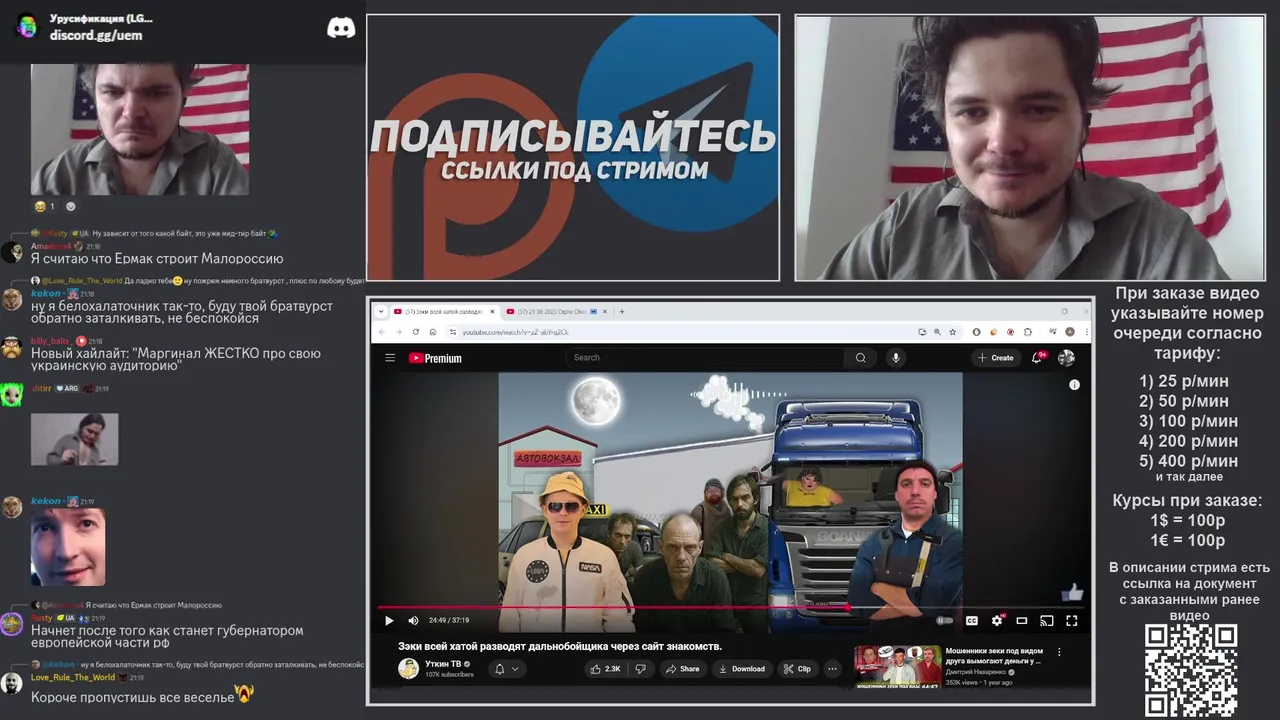This screenshot has height=720, width=1280.
Task: Open the YouTube account avatar menu
Action: [1066, 358]
